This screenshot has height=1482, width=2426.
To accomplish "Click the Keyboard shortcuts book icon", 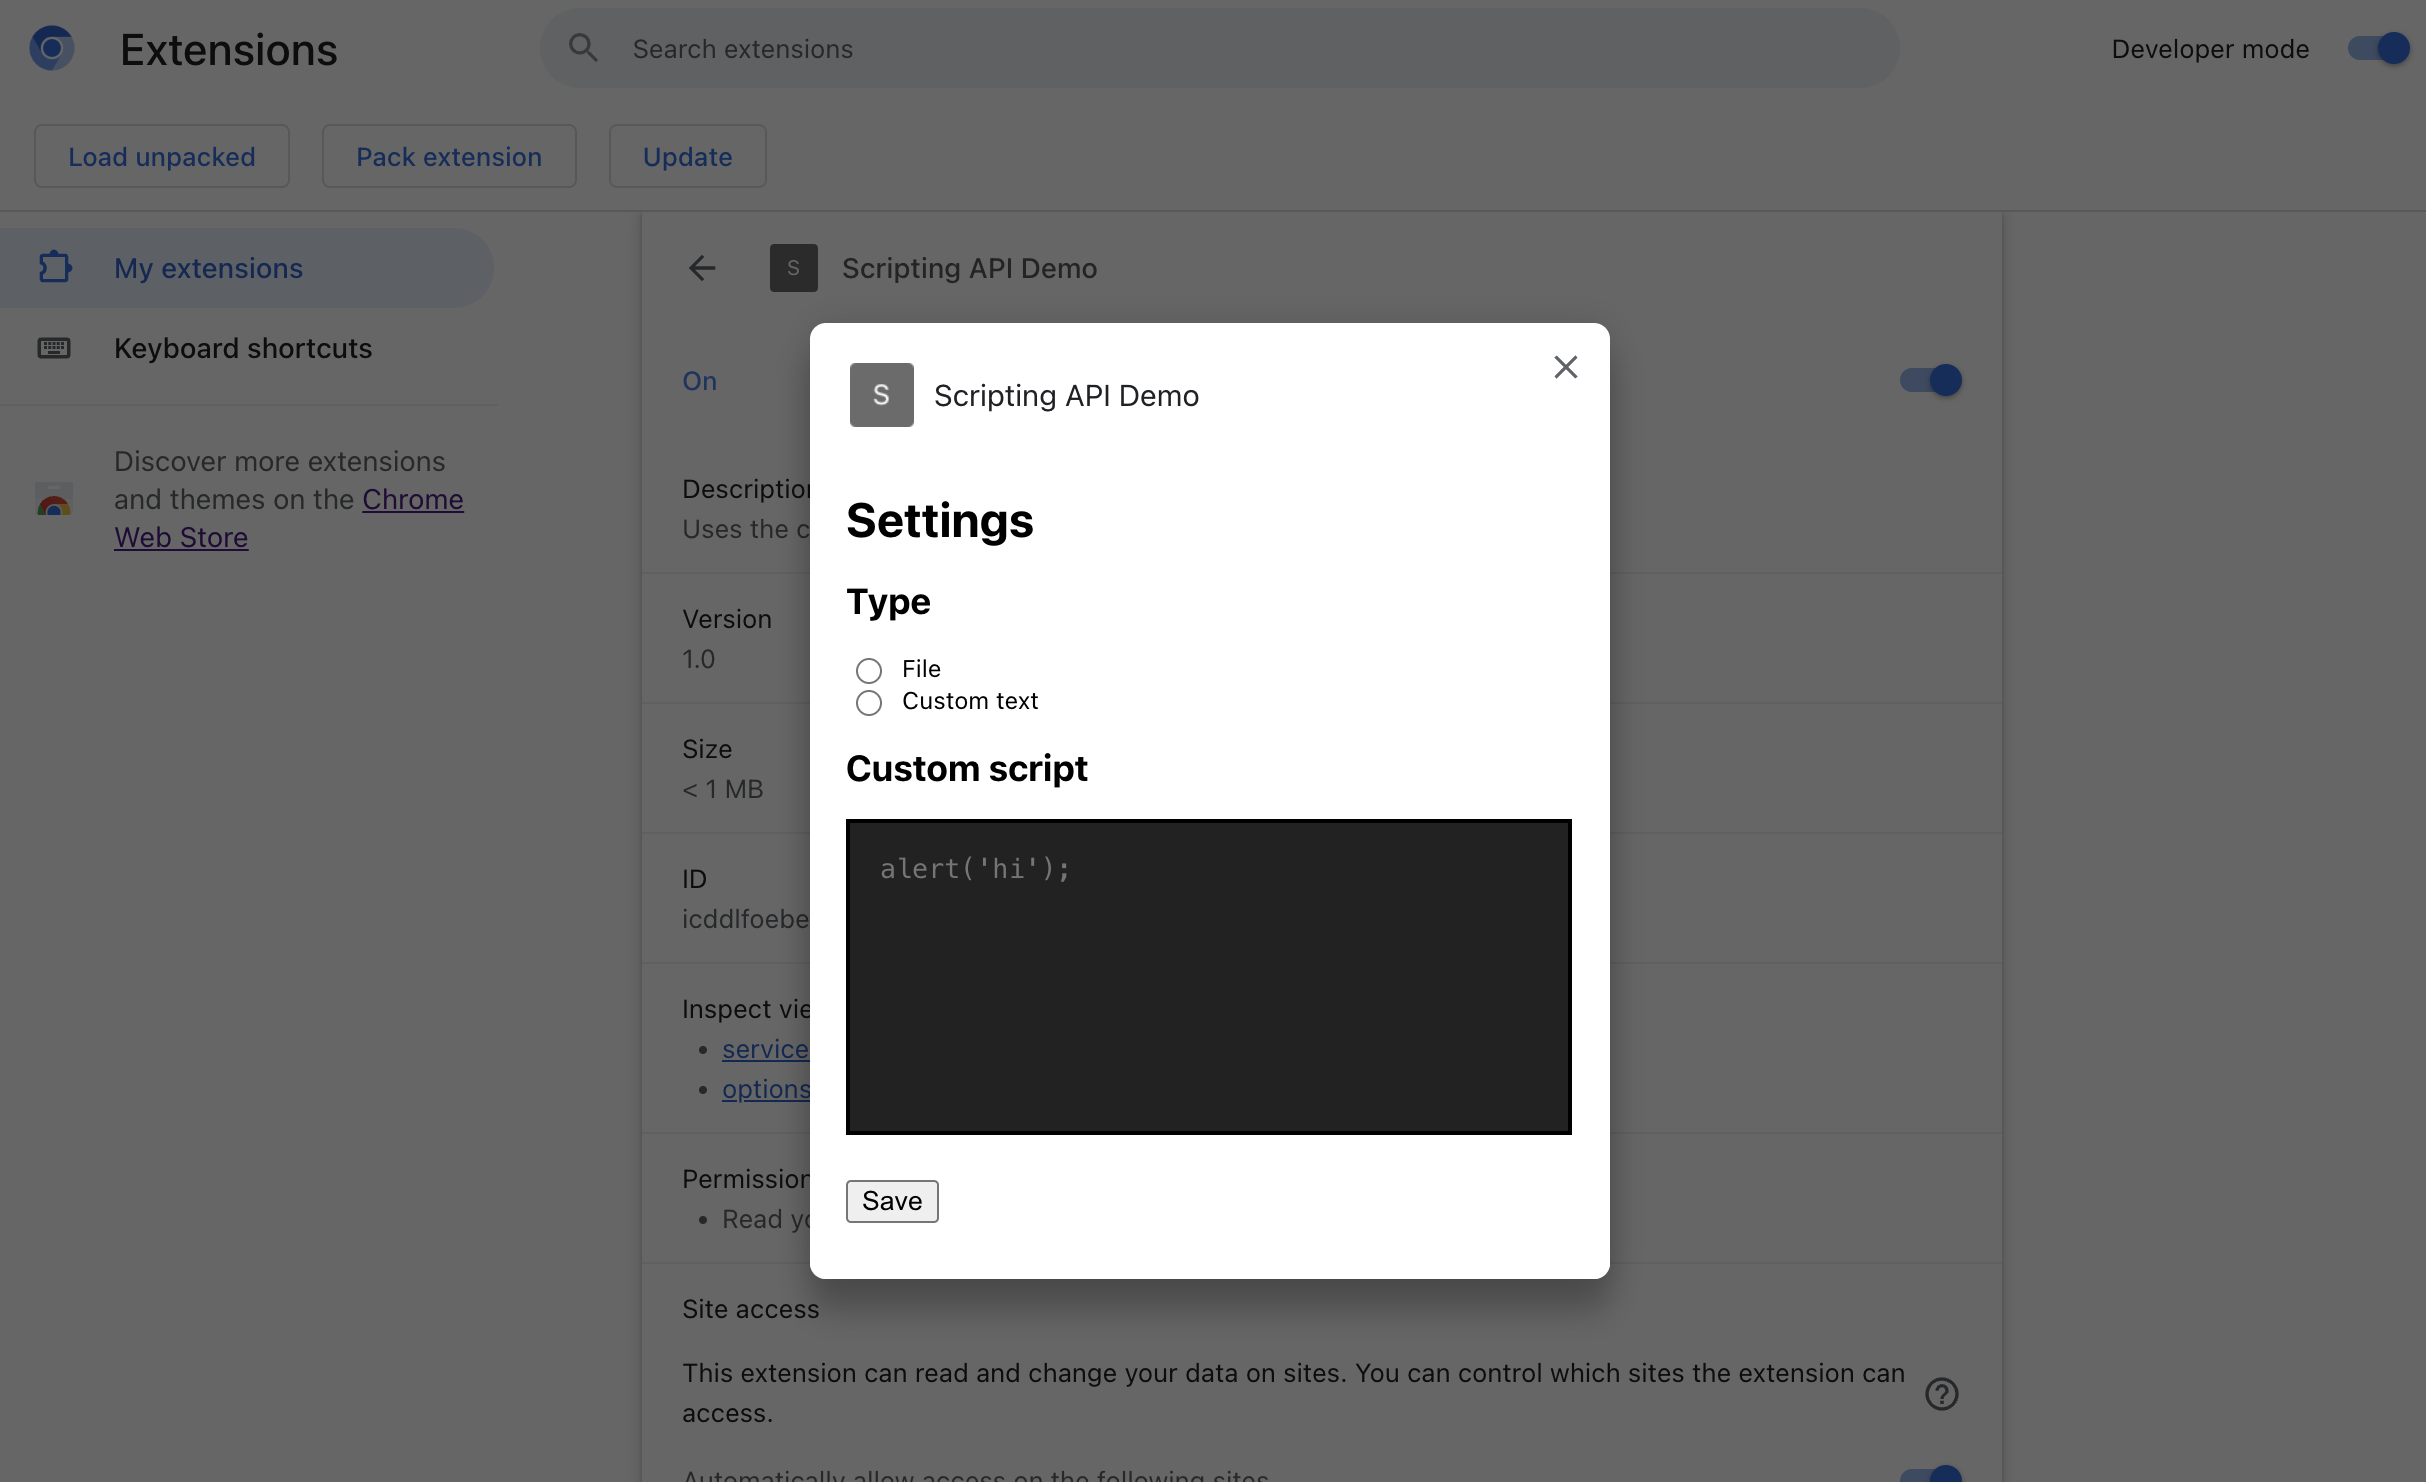I will tap(52, 347).
